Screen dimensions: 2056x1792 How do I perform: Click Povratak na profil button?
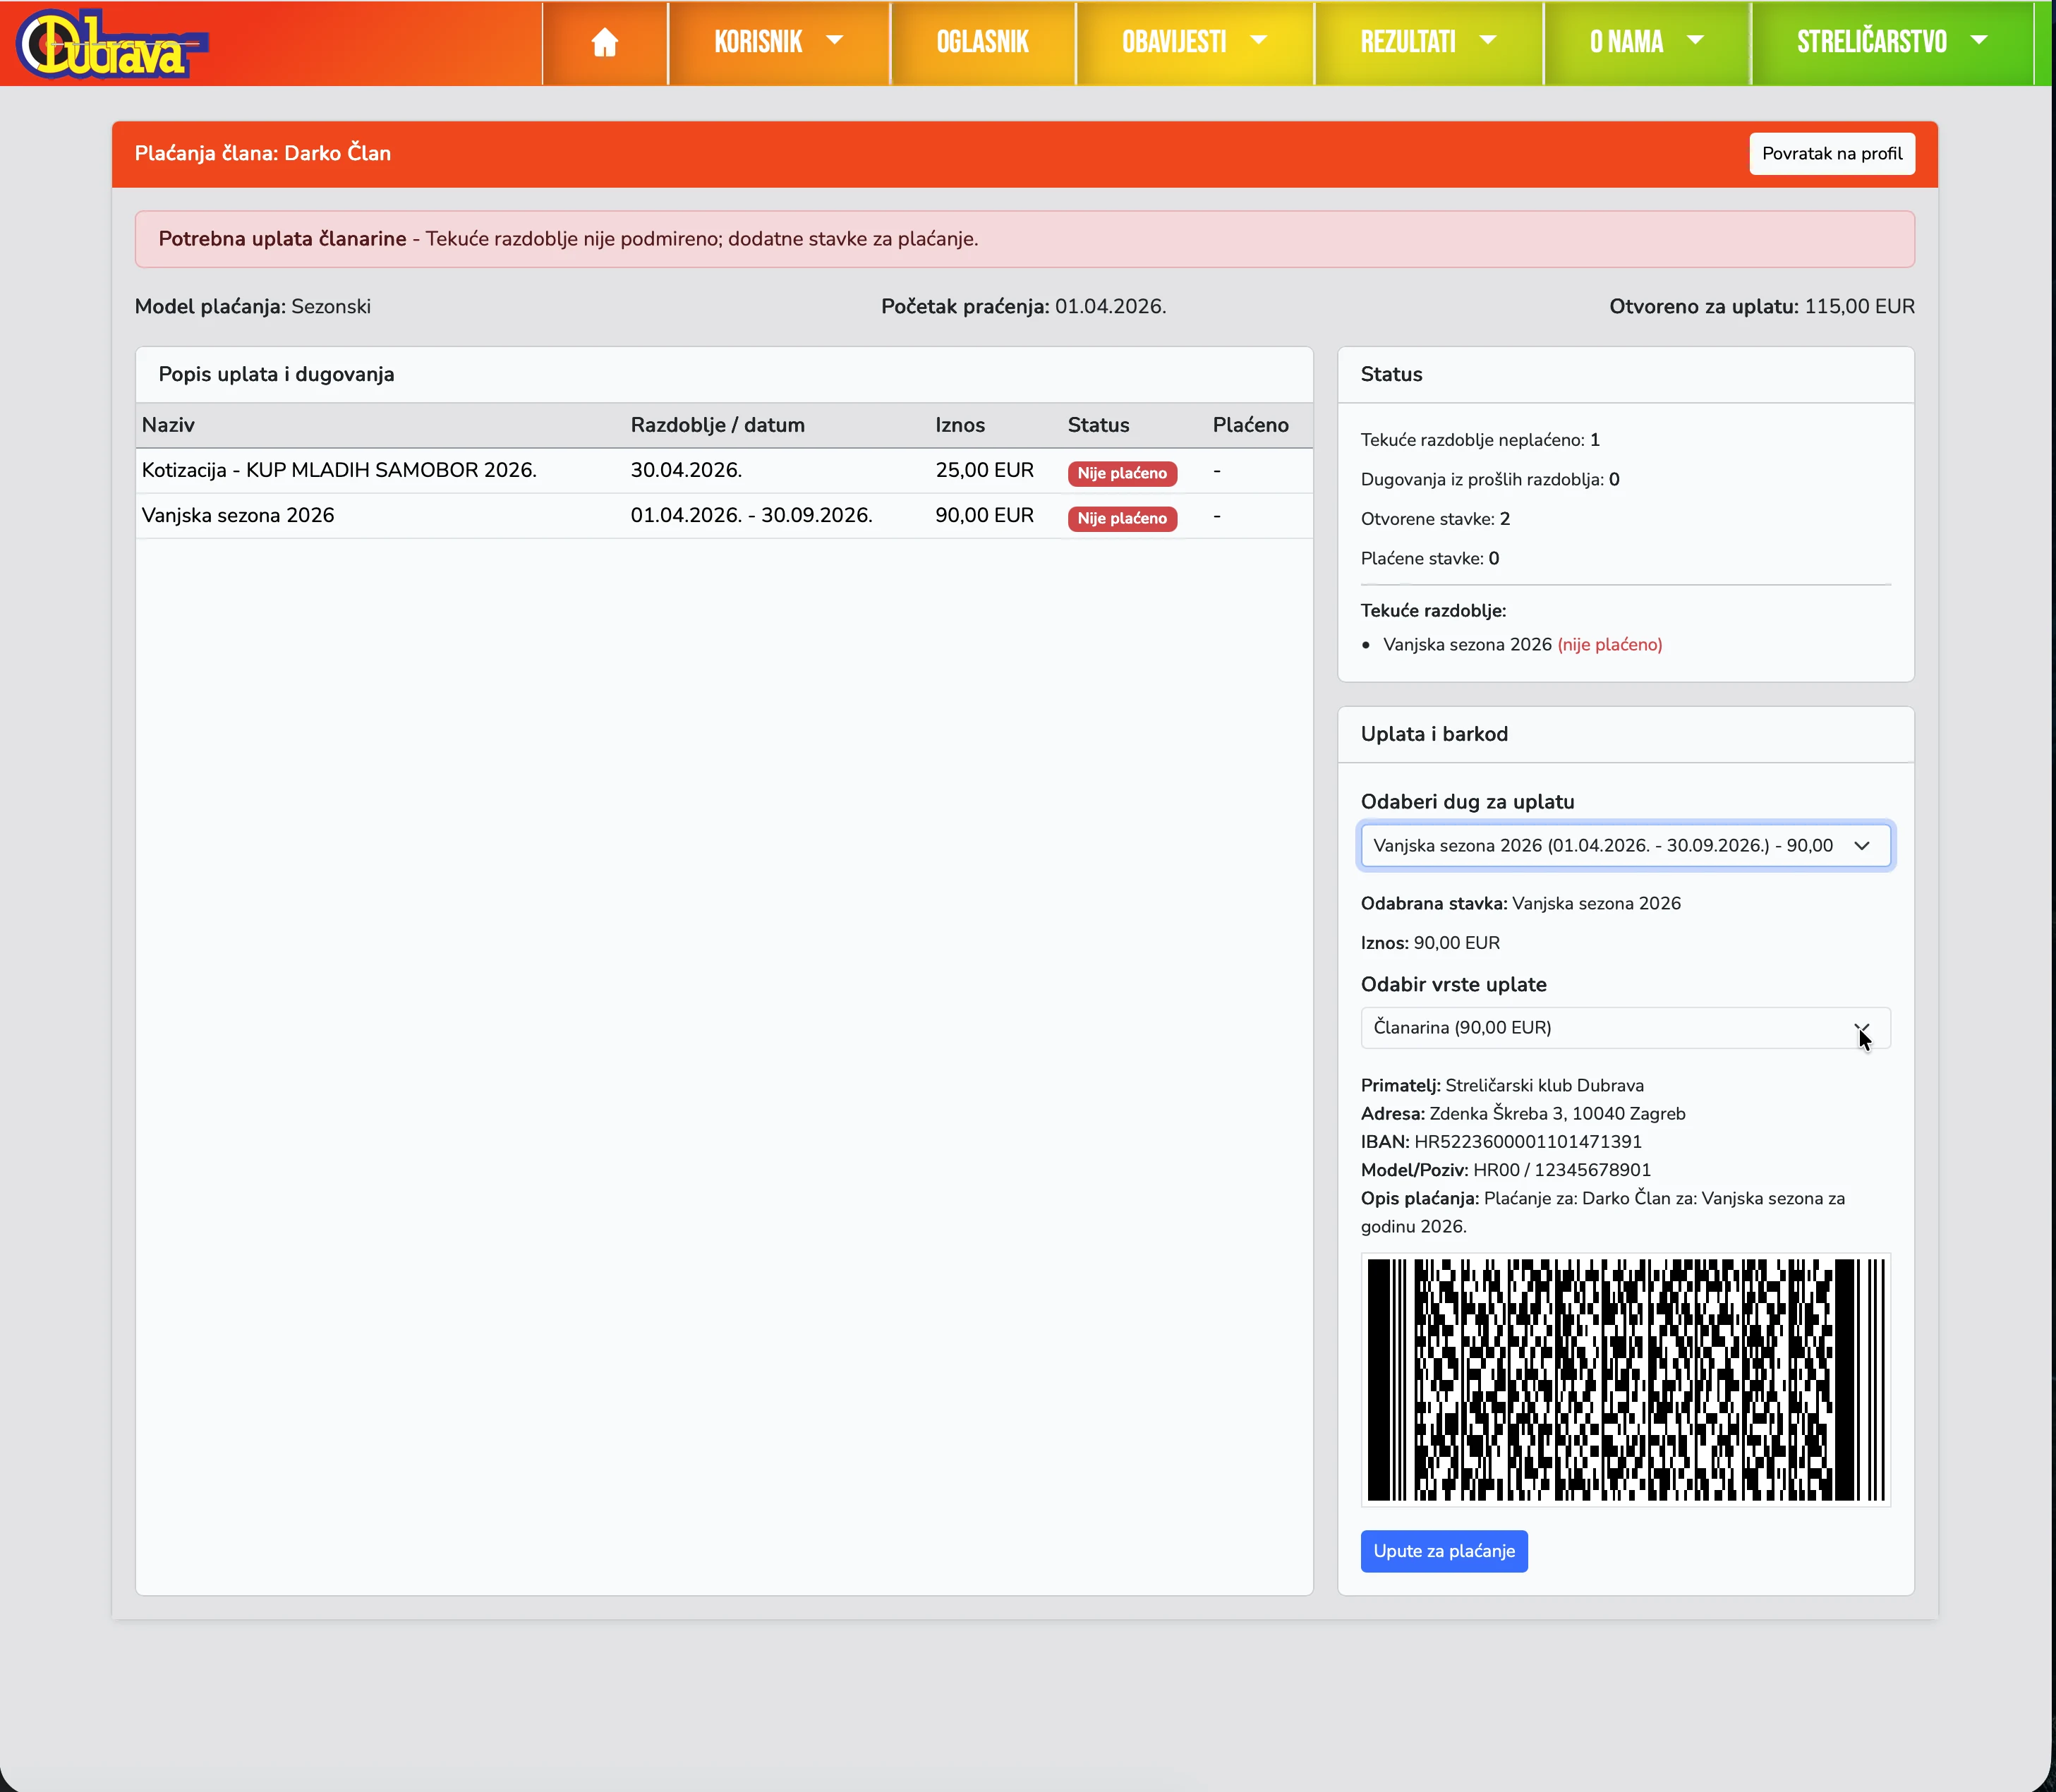pyautogui.click(x=1831, y=154)
